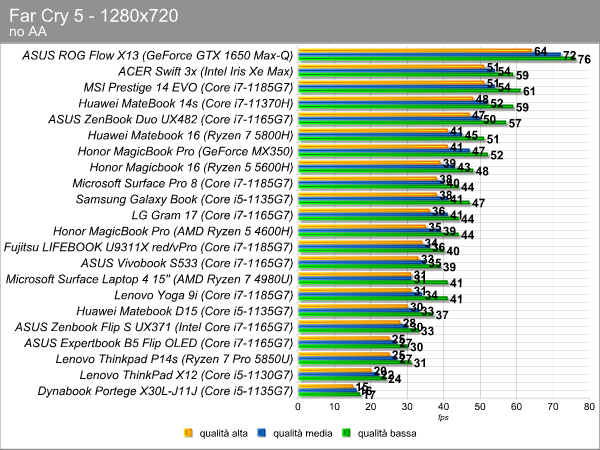Click the value 61 on MSI Prestige bar
Screen dimensions: 600x450
(x=529, y=91)
